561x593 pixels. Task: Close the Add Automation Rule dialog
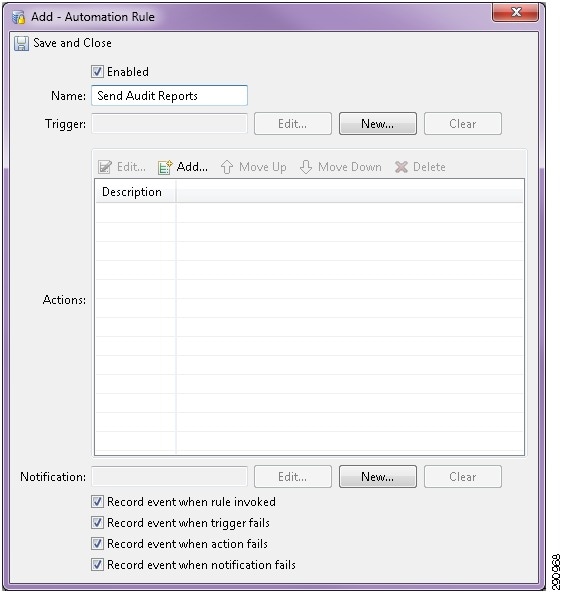click(515, 12)
